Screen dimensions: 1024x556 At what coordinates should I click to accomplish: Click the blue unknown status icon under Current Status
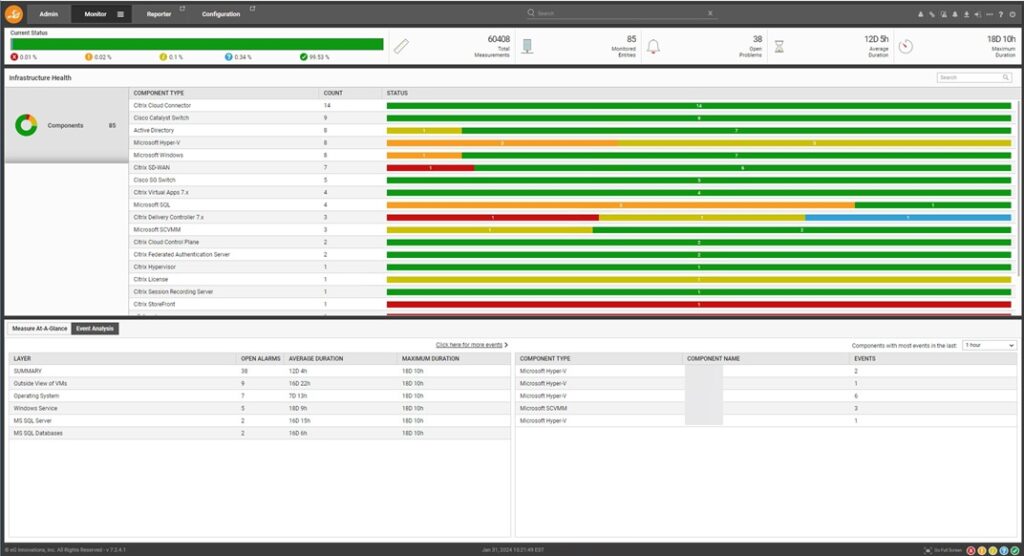pos(229,57)
